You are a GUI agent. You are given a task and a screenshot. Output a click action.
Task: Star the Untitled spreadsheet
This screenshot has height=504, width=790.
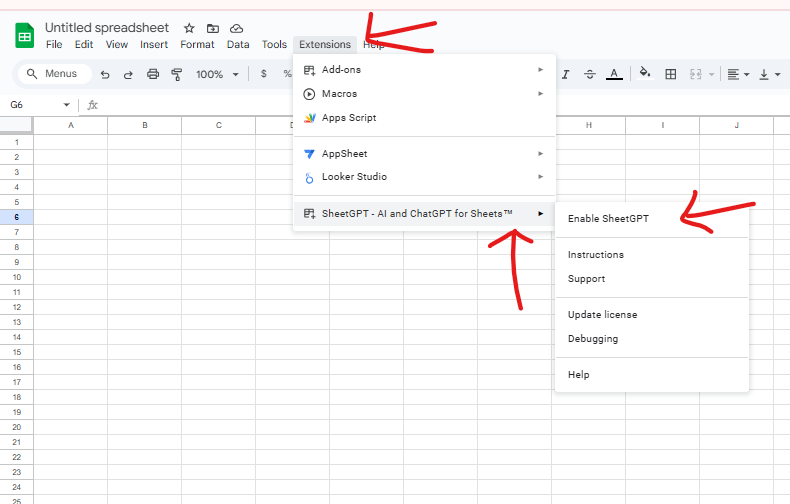pos(189,28)
